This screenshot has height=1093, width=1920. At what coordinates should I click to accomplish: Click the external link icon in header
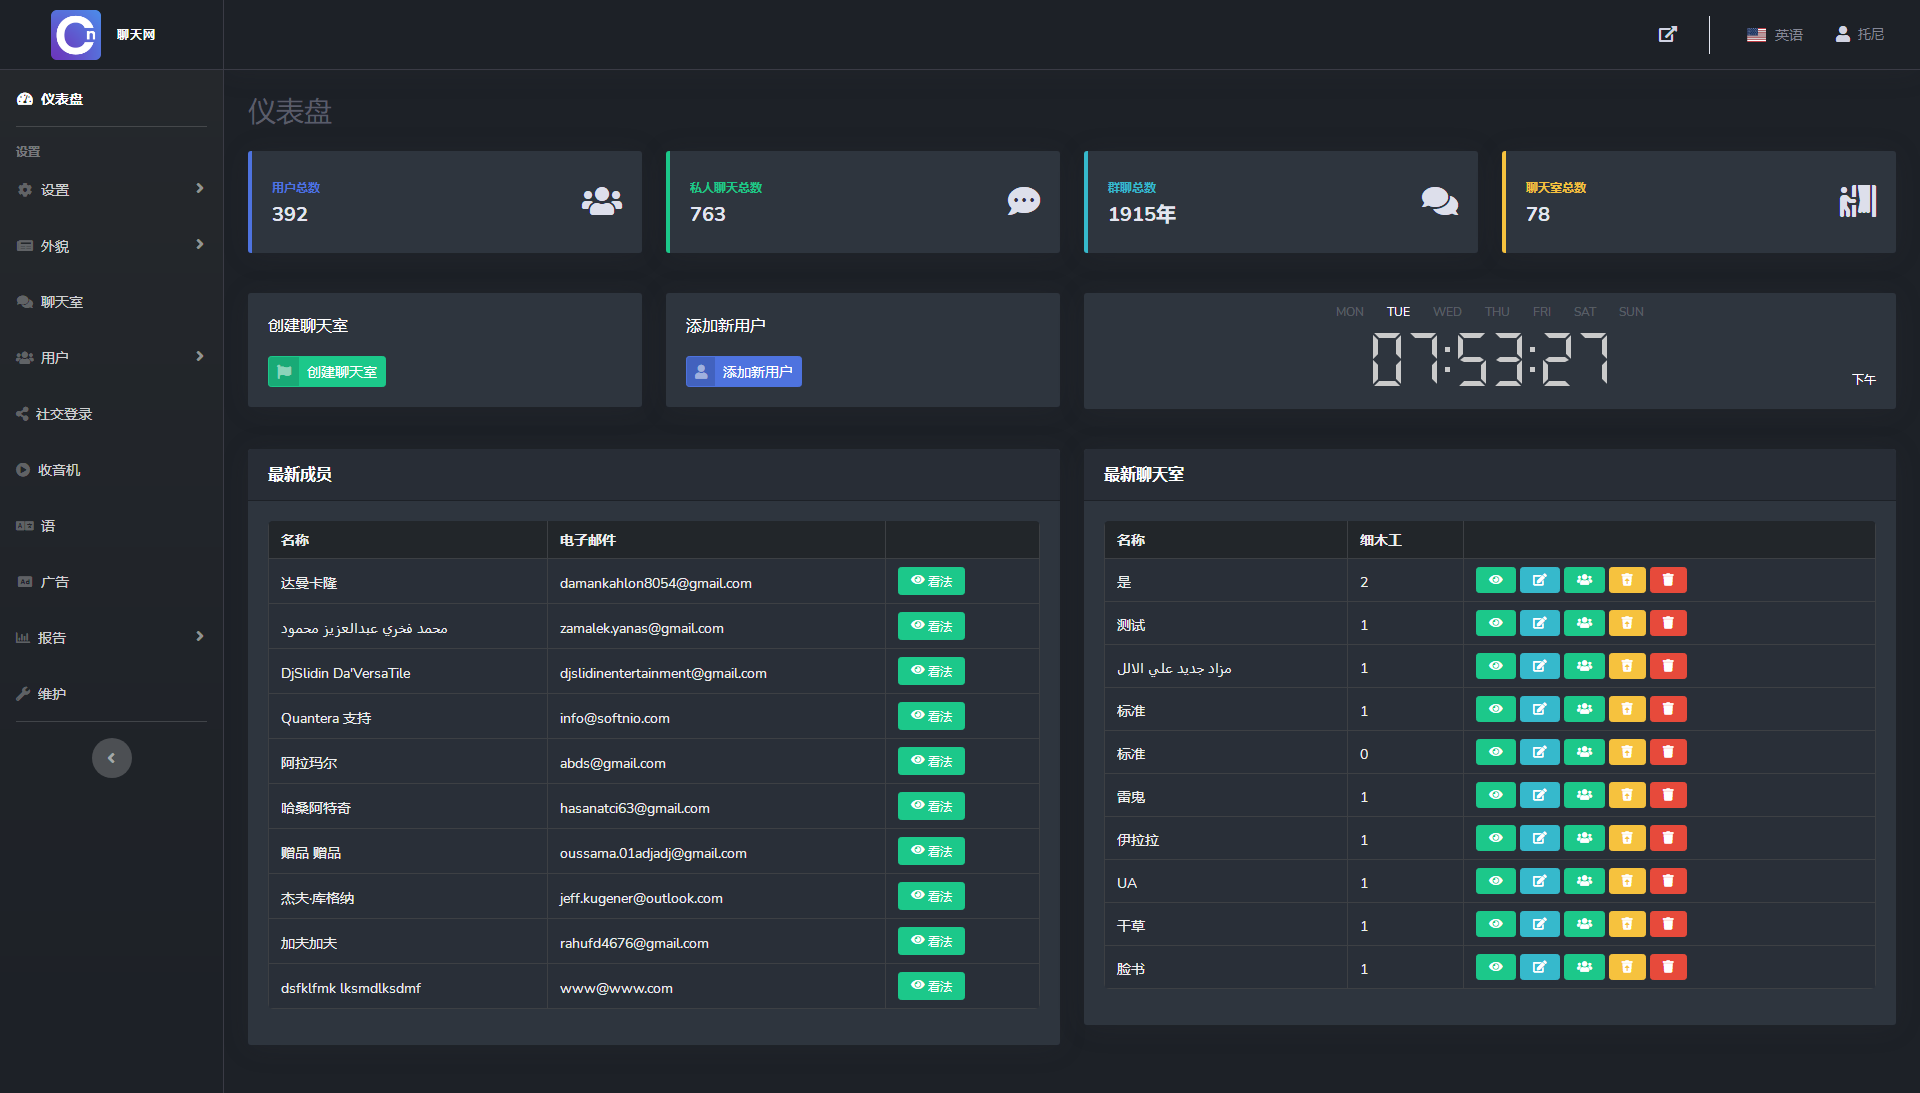click(x=1667, y=34)
